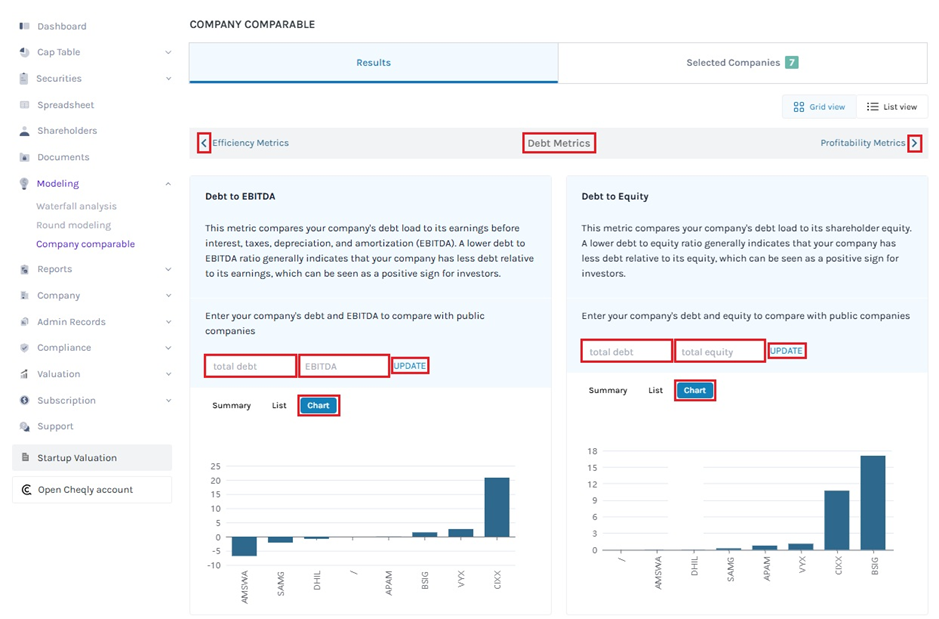The width and height of the screenshot is (939, 619).
Task: Select Summary view under Debt to EBITDA
Action: (x=231, y=406)
